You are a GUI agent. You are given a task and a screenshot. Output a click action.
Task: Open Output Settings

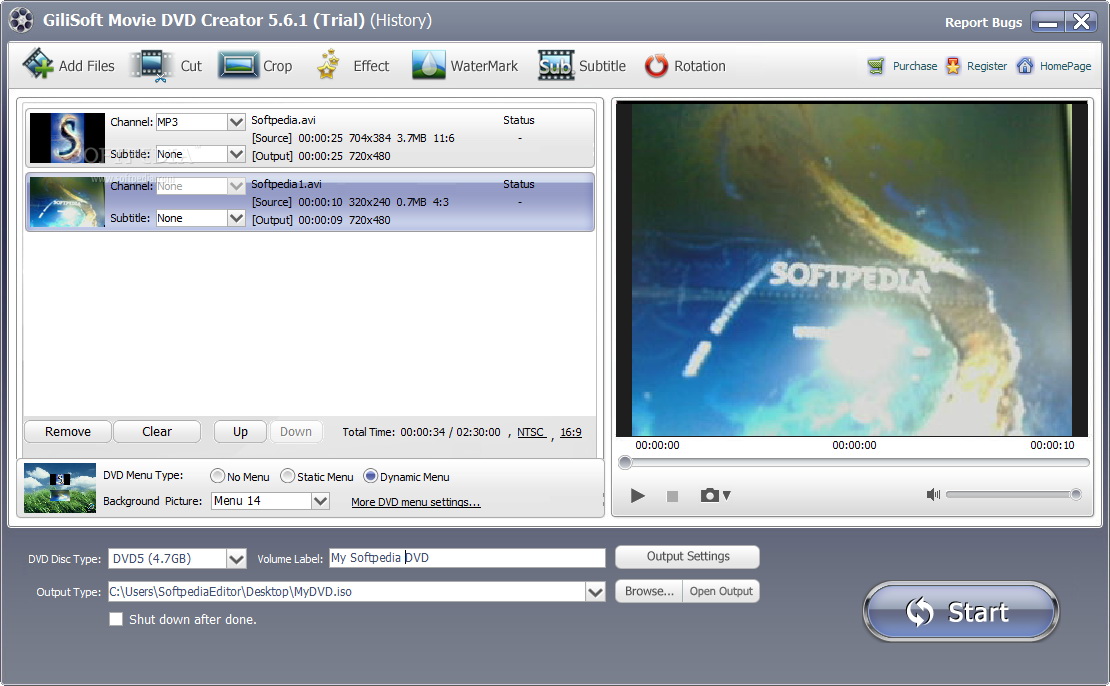coord(687,556)
